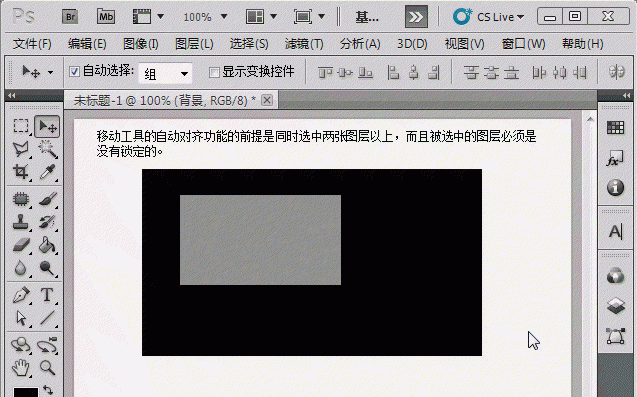The height and width of the screenshot is (397, 637).
Task: Select the Path Selection tool
Action: [x=21, y=318]
